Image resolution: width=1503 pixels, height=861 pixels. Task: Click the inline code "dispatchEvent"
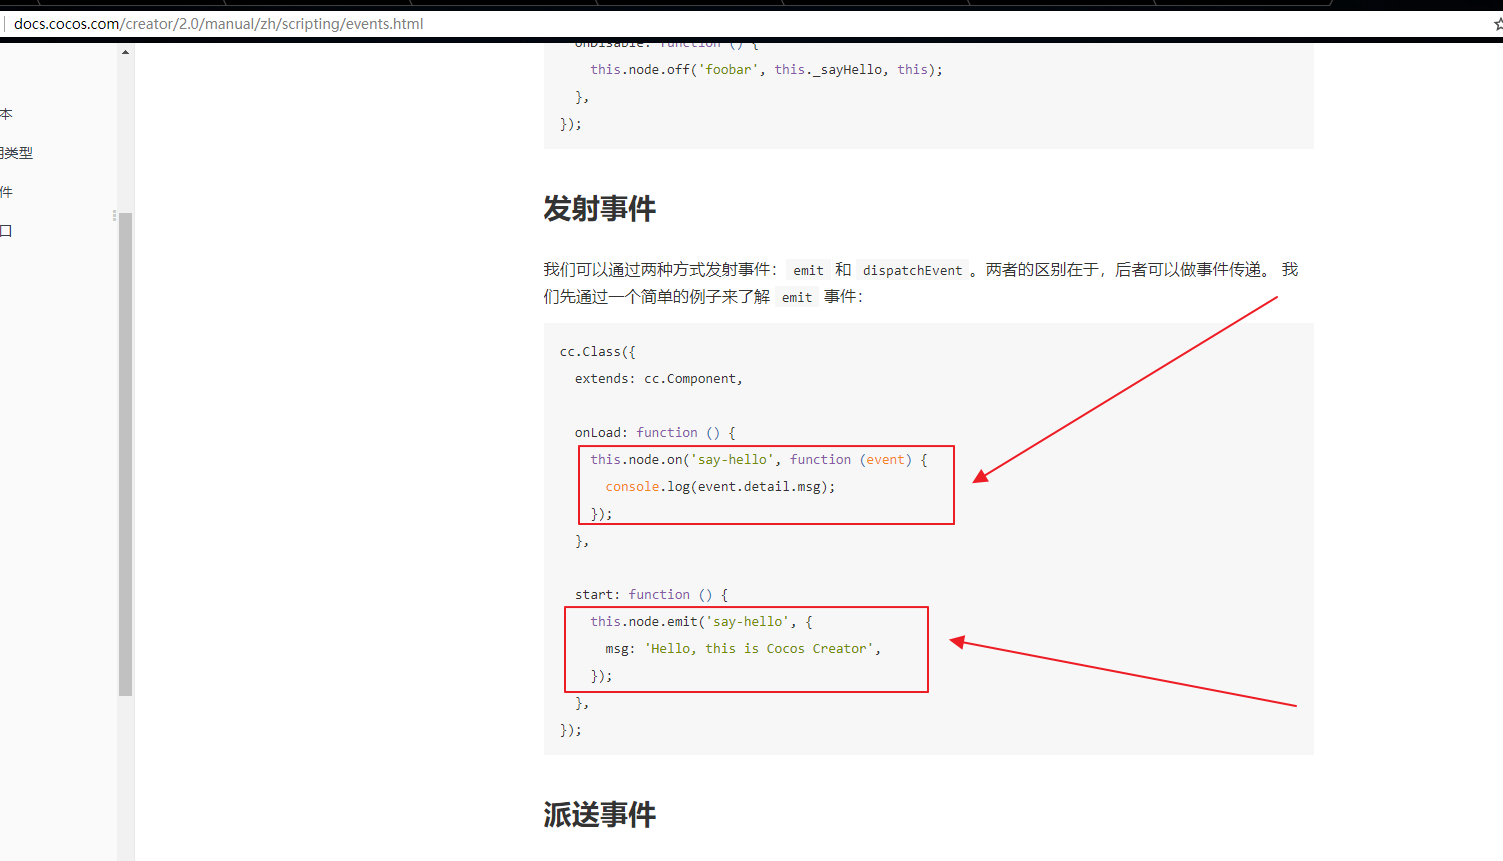912,270
